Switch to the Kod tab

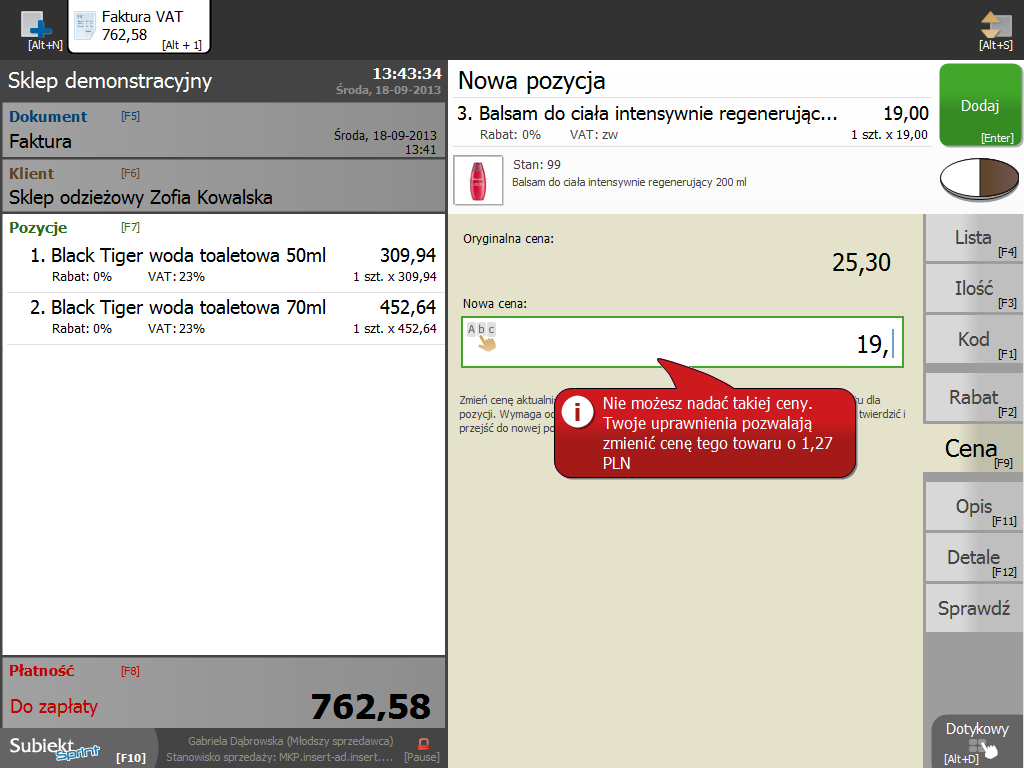[974, 340]
